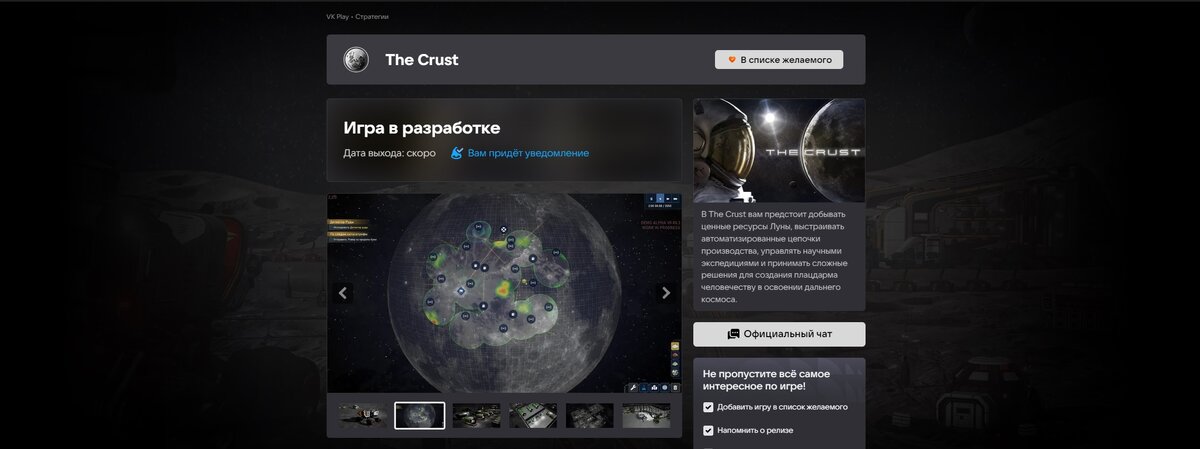Click The Crust round moon game icon
1200x449 pixels.
coord(355,60)
